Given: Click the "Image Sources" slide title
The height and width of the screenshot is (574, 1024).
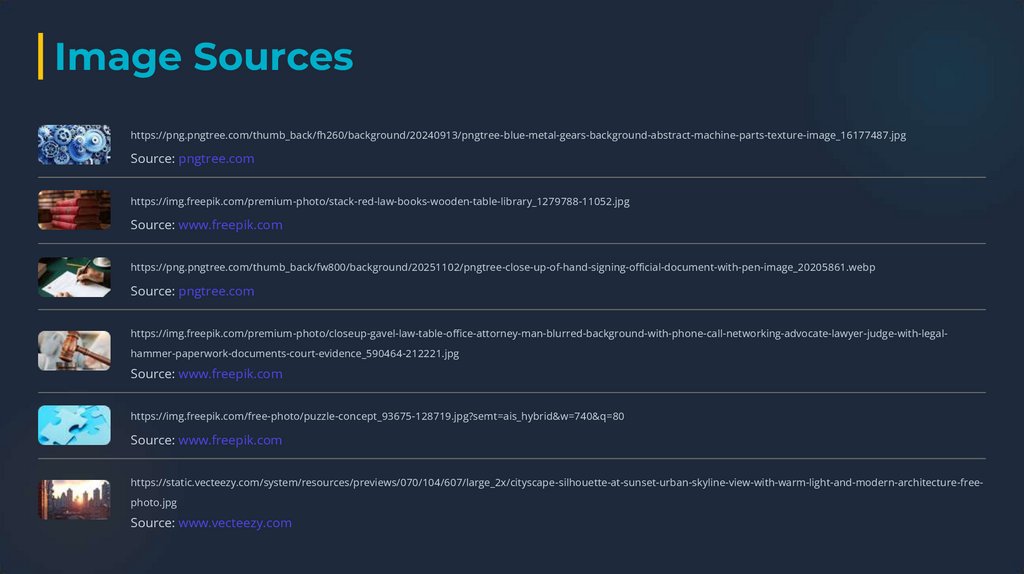Looking at the screenshot, I should [204, 57].
